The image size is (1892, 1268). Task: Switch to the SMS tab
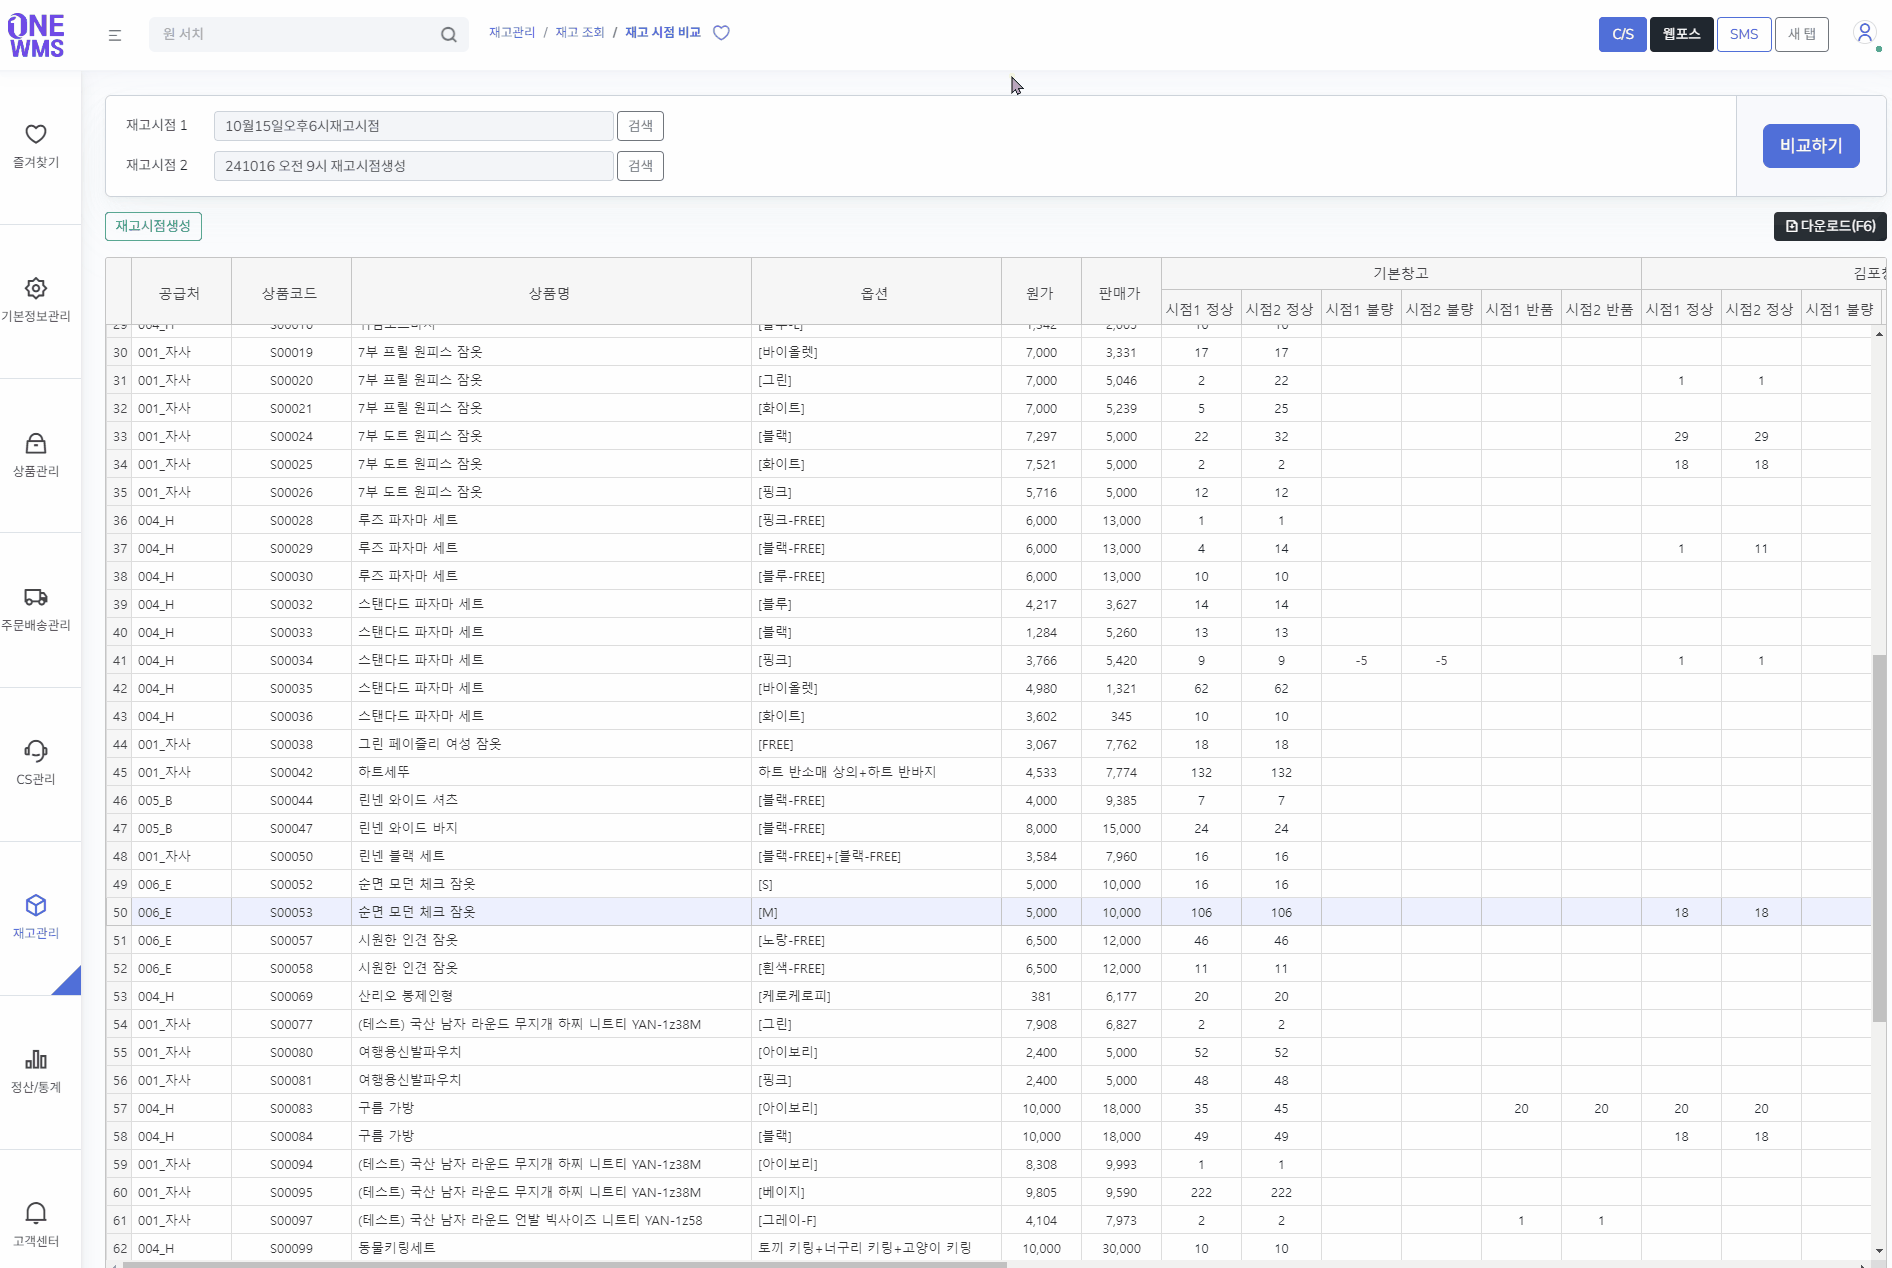[1743, 34]
